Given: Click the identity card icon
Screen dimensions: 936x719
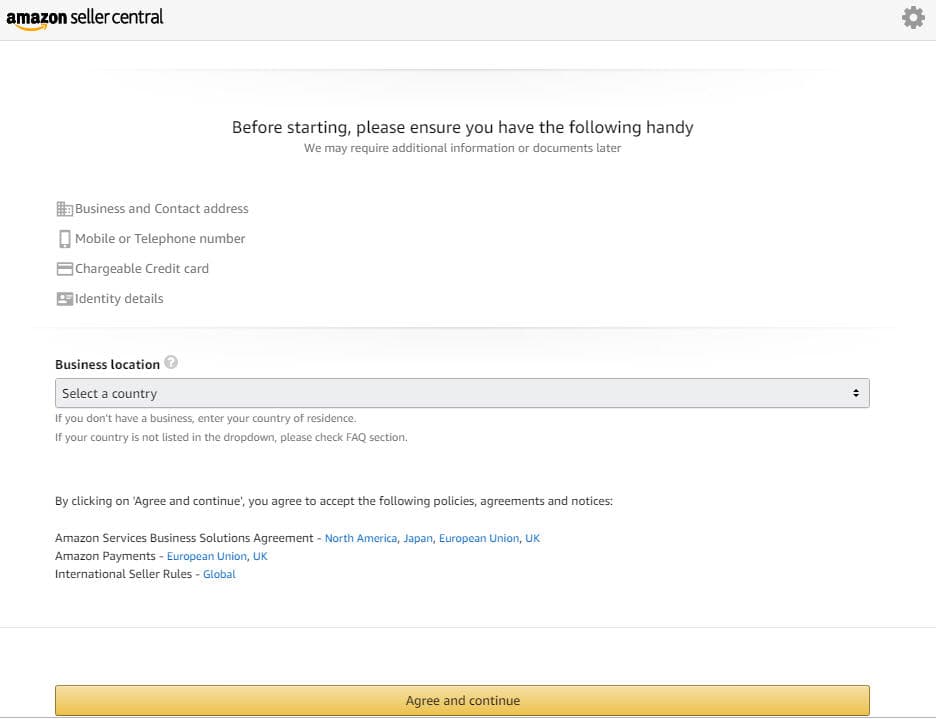Looking at the screenshot, I should [x=64, y=299].
